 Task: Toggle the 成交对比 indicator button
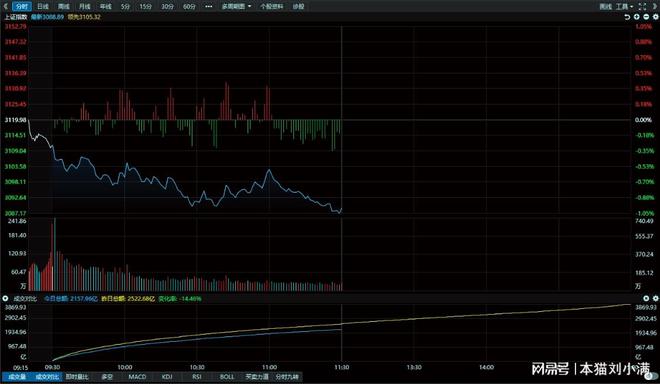[x=47, y=377]
